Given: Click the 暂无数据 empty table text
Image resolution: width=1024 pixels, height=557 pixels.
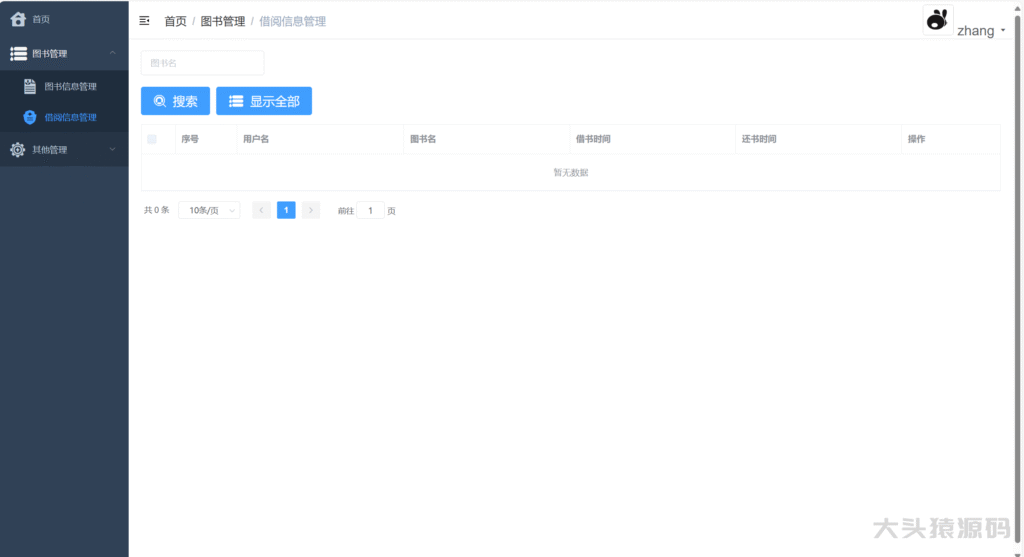Looking at the screenshot, I should [x=571, y=172].
